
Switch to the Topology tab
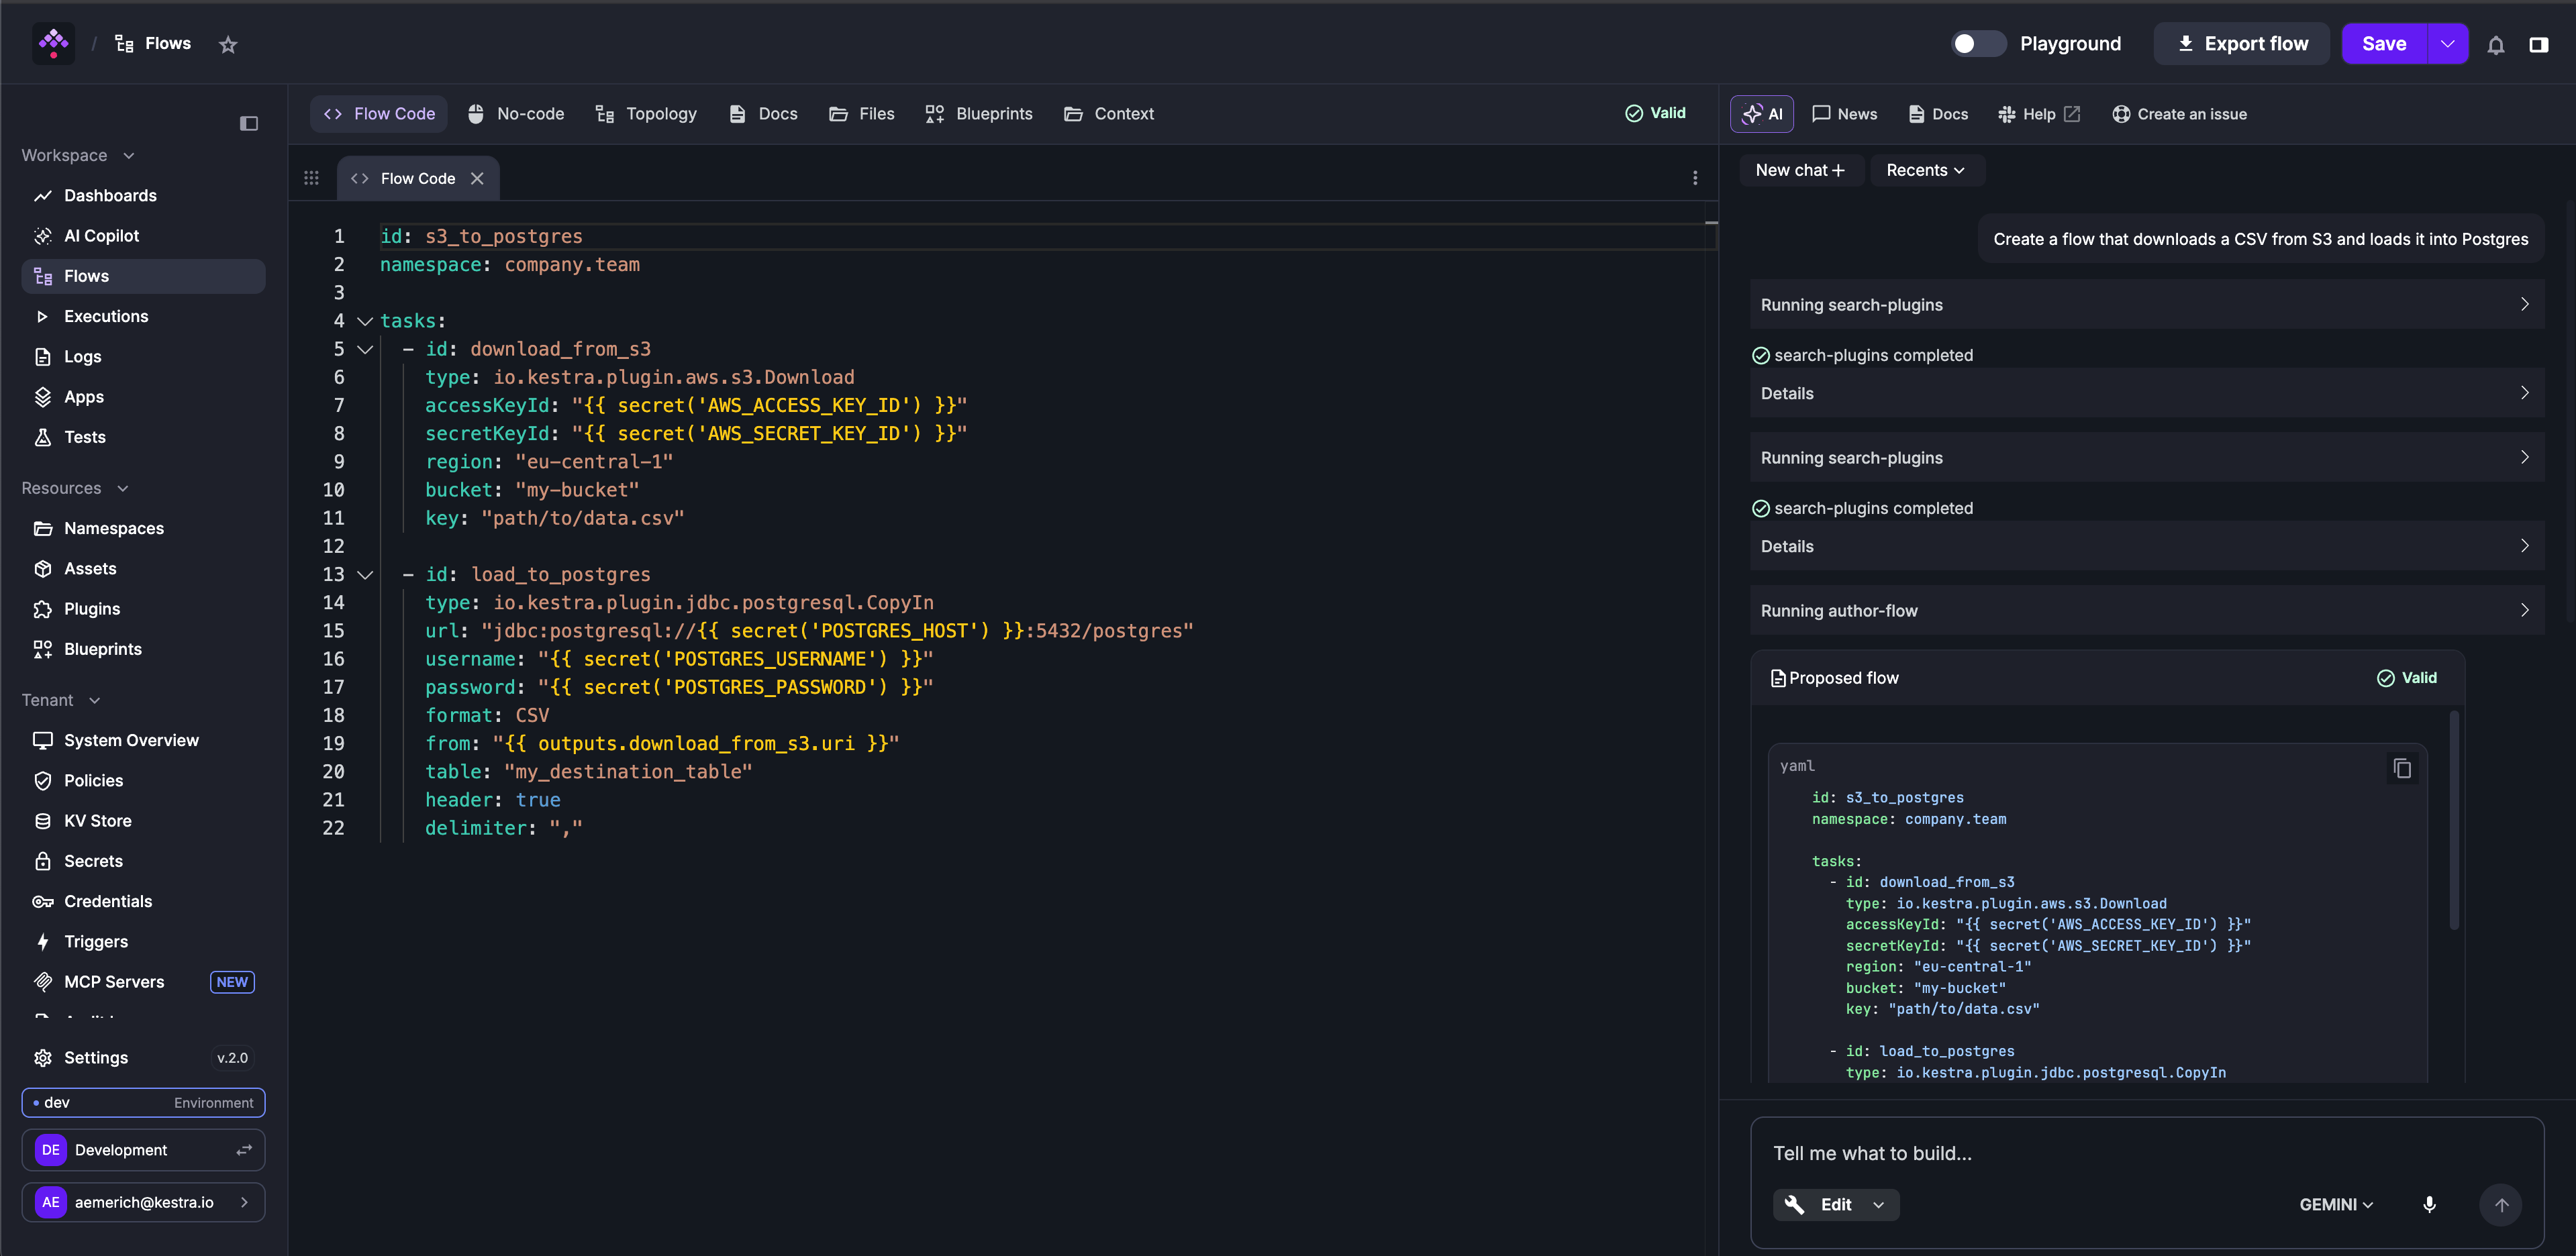click(x=646, y=114)
